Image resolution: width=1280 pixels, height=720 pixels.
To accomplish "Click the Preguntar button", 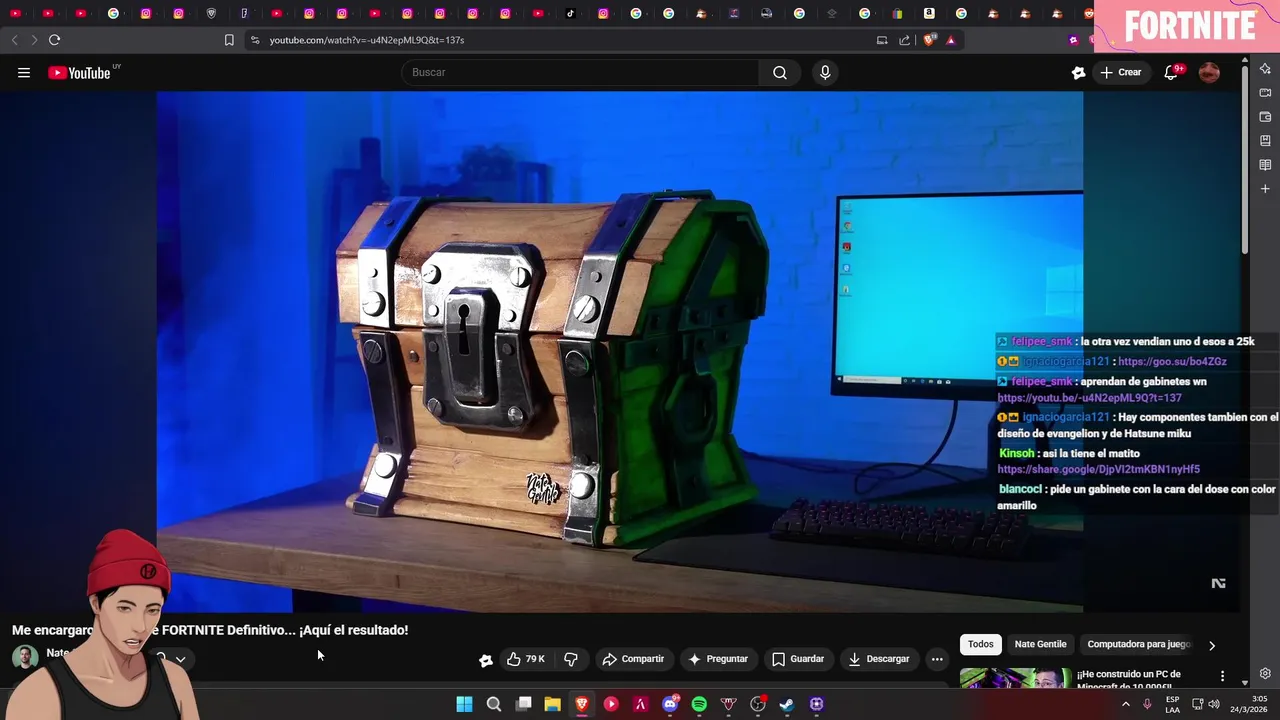I will 718,659.
